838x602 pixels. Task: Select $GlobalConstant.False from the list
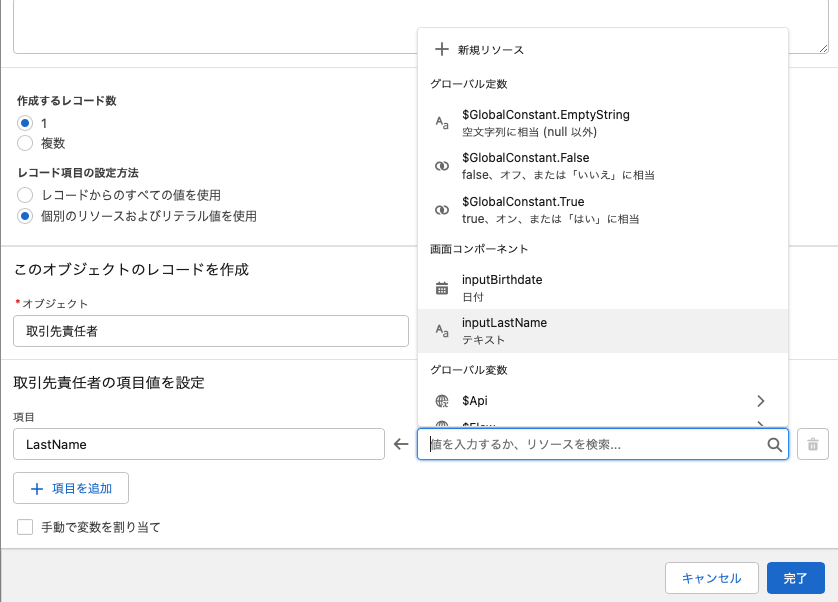click(x=602, y=166)
